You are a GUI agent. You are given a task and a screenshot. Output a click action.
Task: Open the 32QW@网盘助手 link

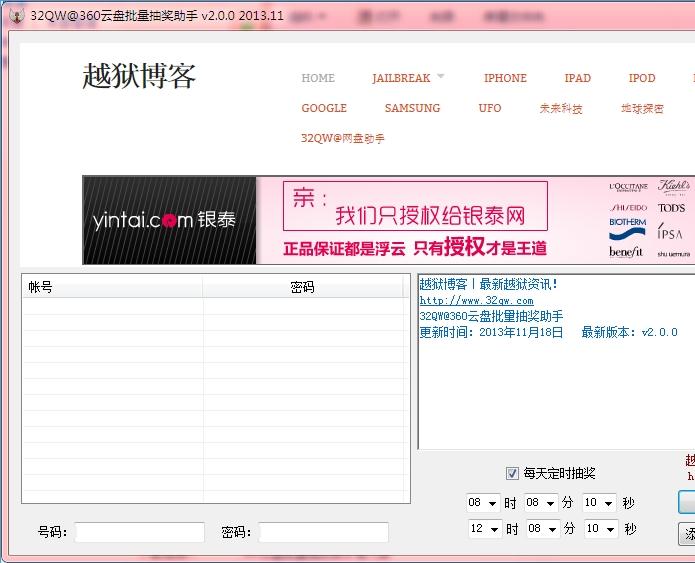coord(342,138)
